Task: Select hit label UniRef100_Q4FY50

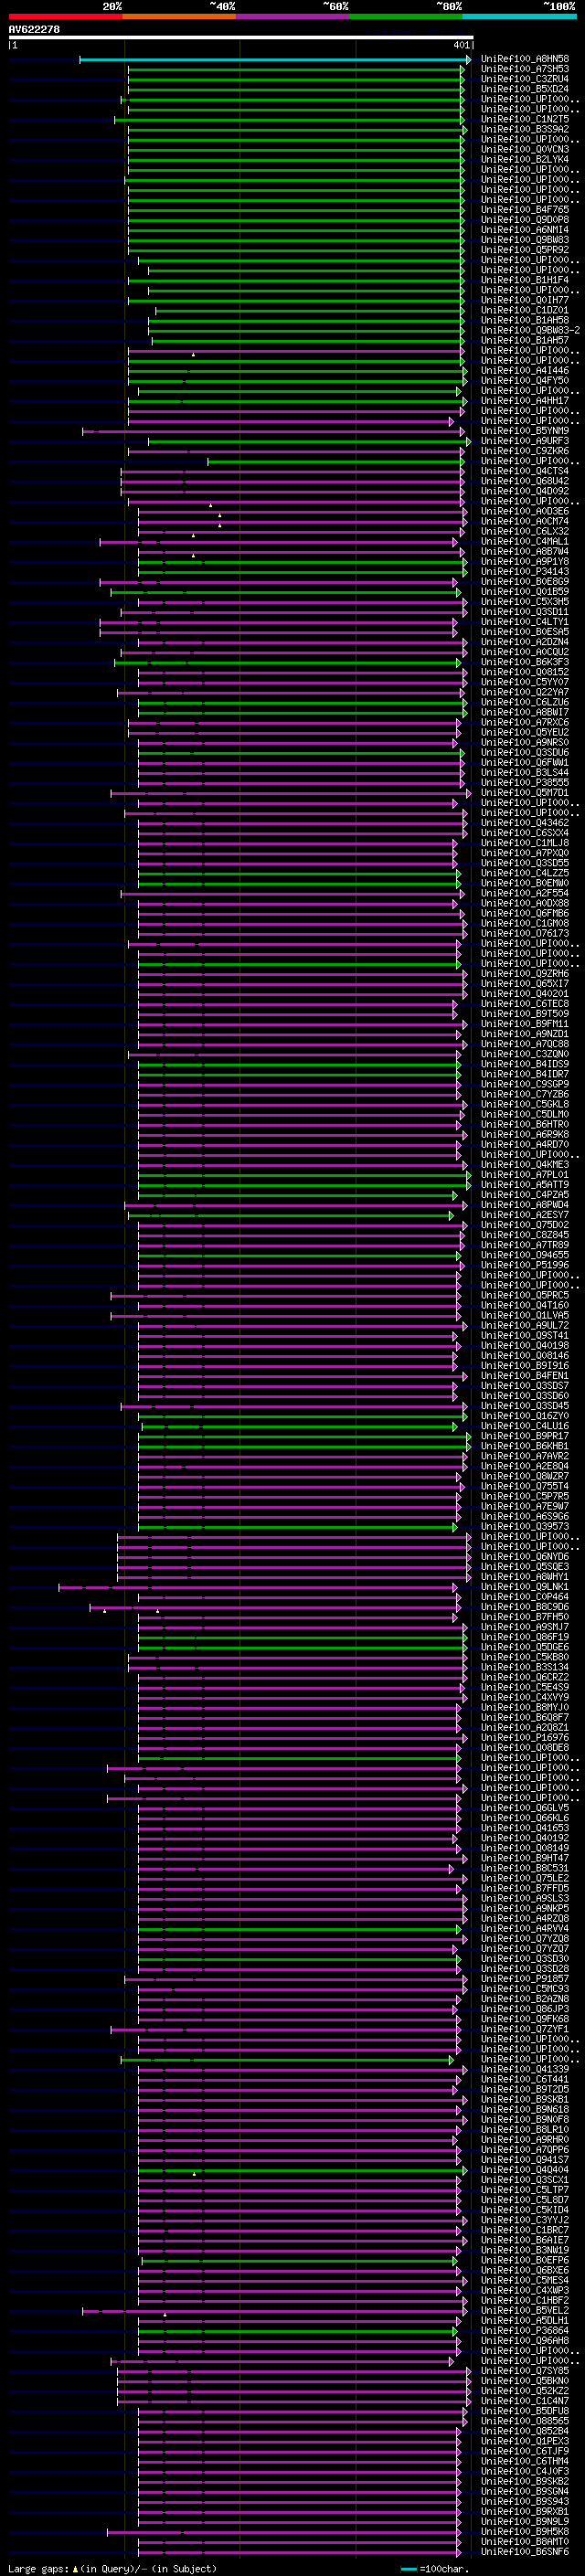Action: [525, 381]
